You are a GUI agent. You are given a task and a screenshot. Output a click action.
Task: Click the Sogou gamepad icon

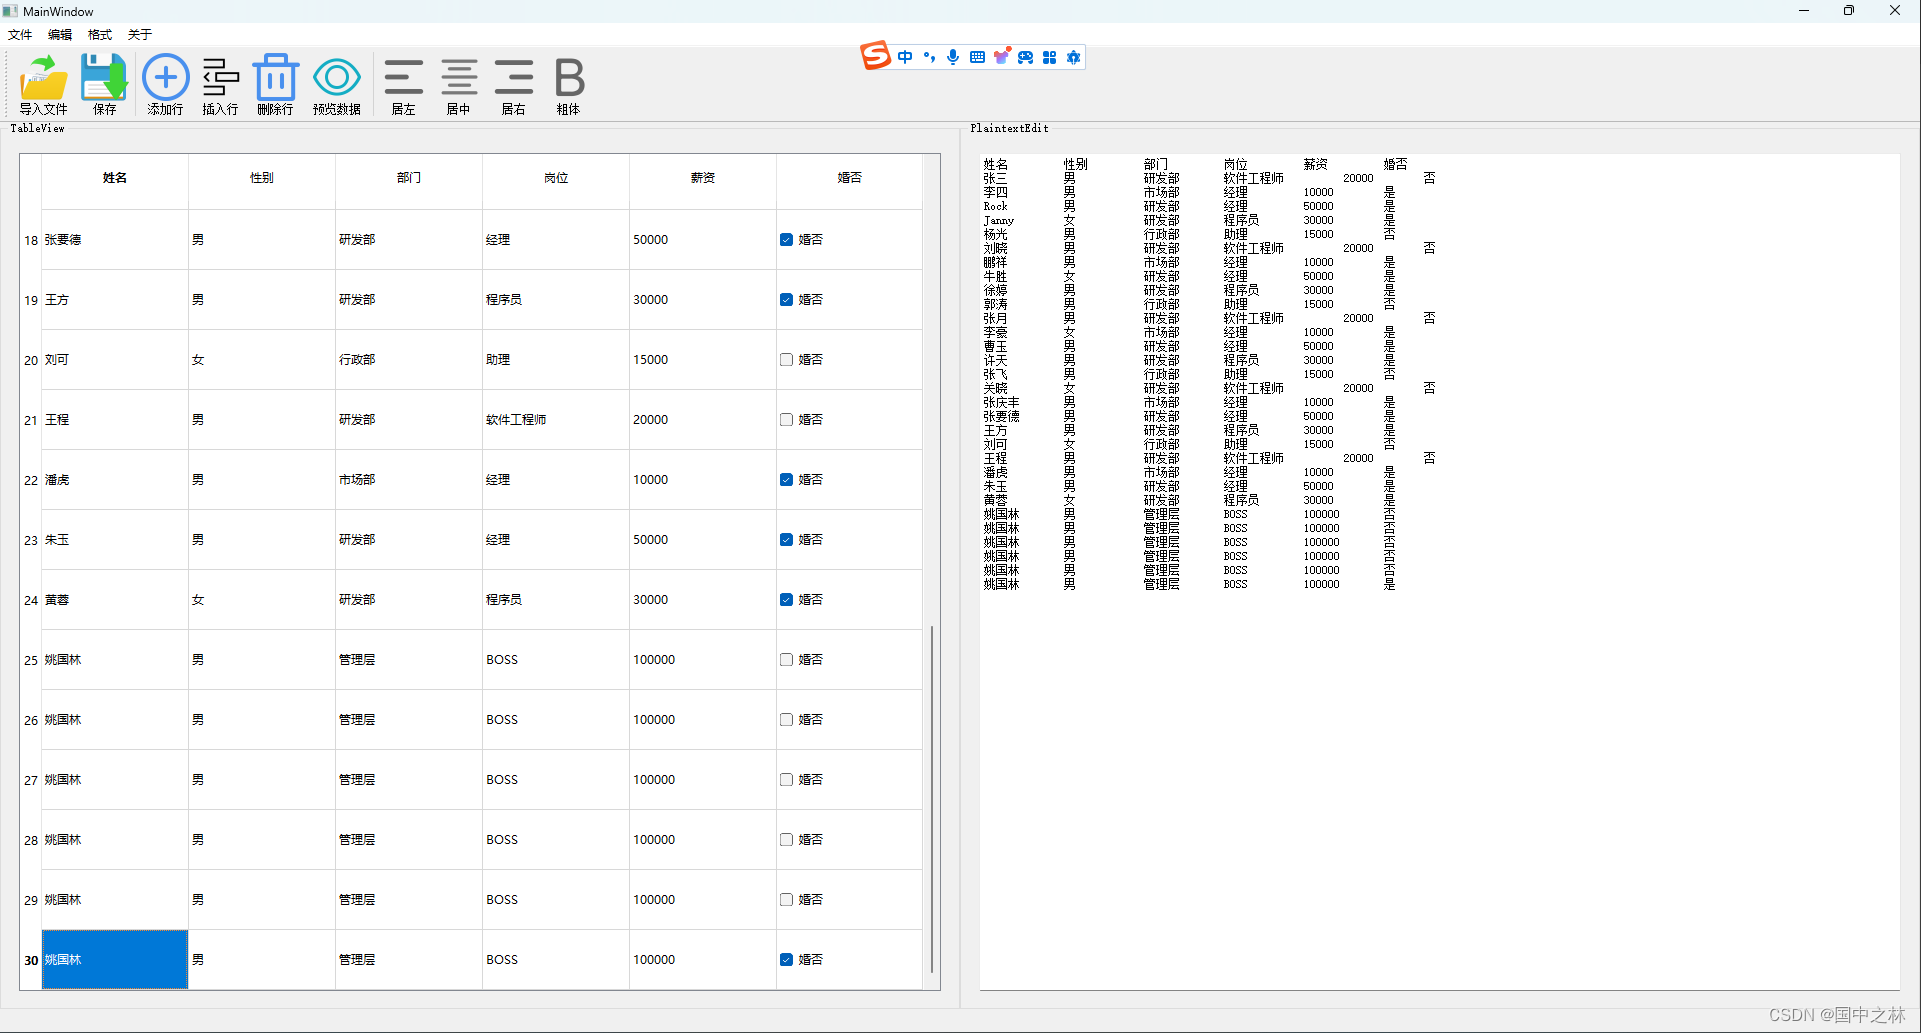(x=1026, y=57)
